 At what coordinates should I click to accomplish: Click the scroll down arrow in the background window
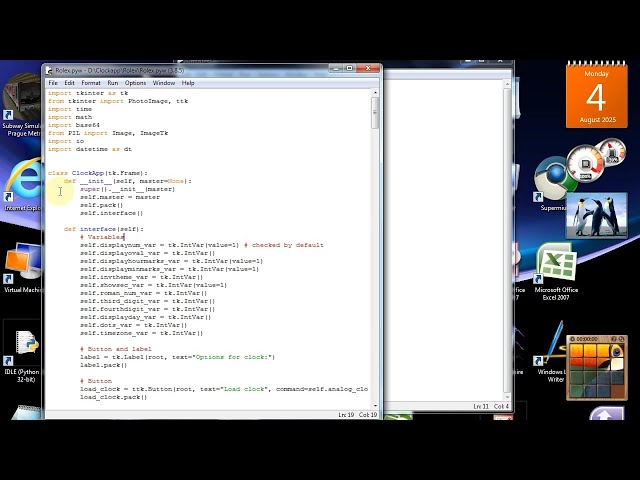pyautogui.click(x=507, y=397)
